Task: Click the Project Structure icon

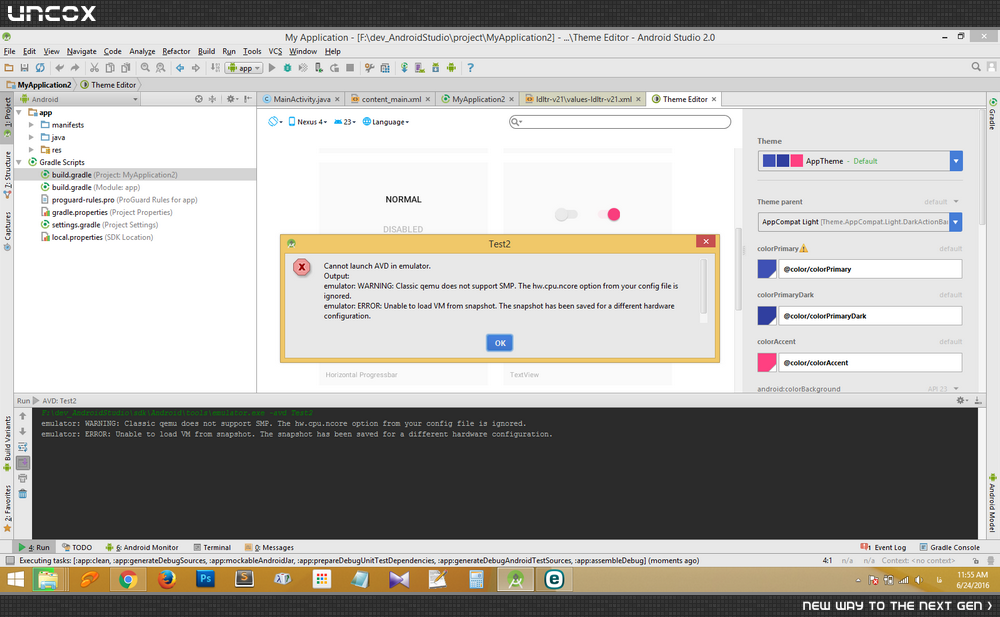Action: click(x=385, y=68)
